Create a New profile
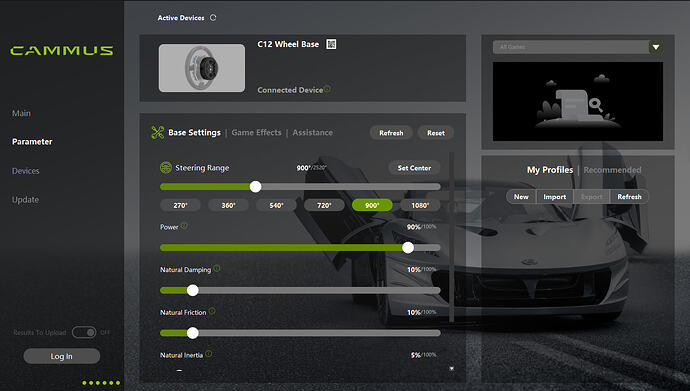Viewport: 690px width, 391px height. [521, 197]
